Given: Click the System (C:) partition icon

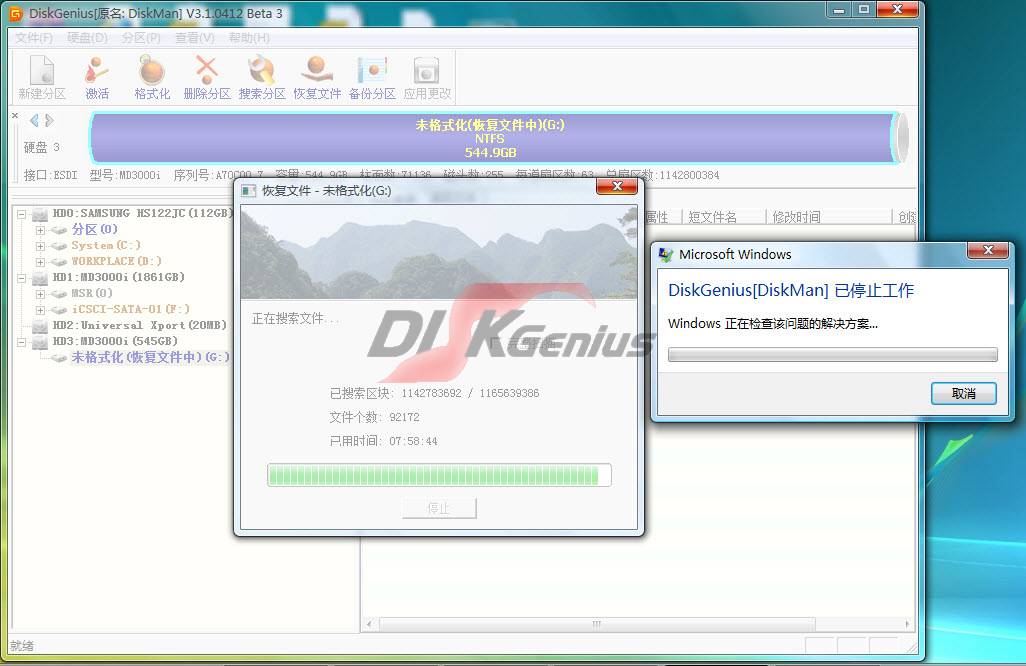Looking at the screenshot, I should 59,246.
